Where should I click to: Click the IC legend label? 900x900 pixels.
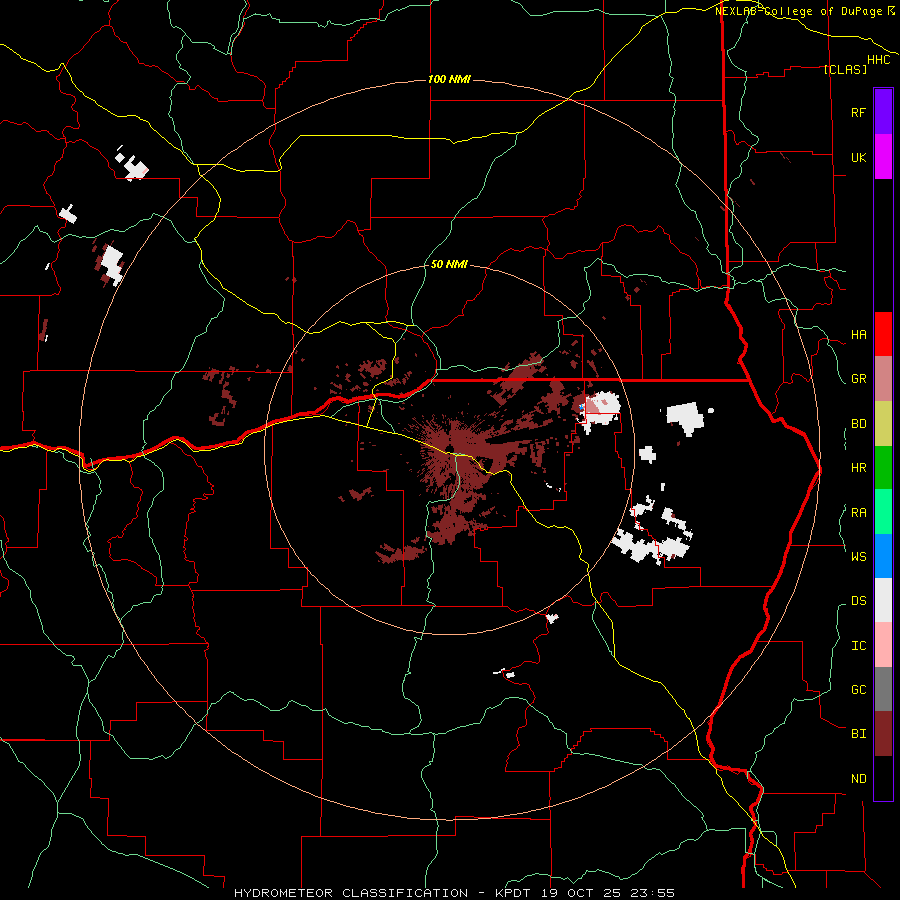point(858,646)
